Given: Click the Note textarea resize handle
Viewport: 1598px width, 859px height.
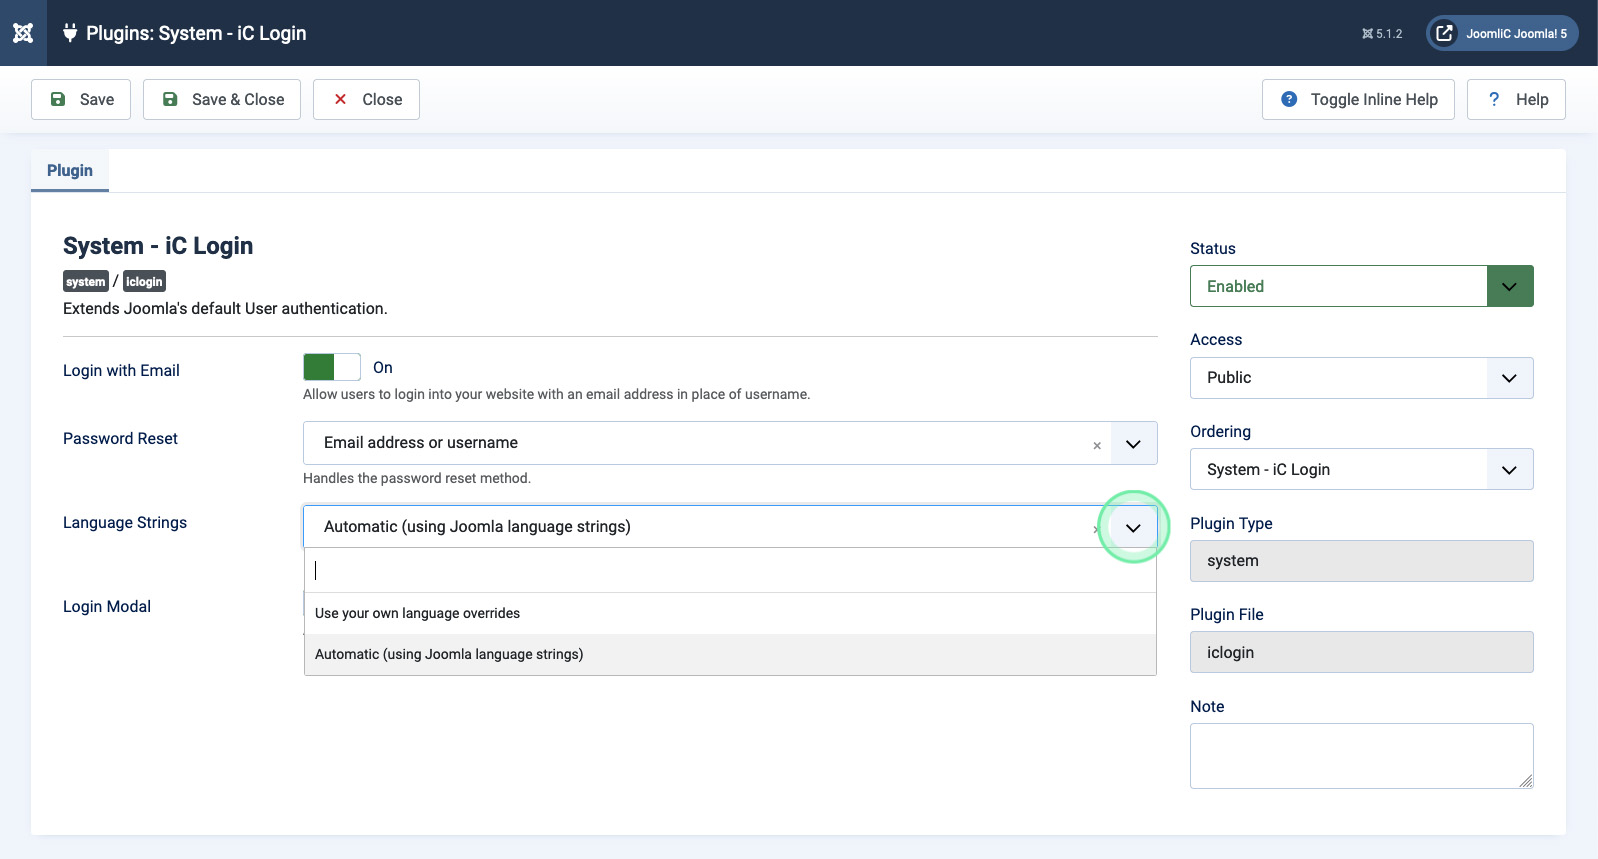Looking at the screenshot, I should click(1526, 781).
